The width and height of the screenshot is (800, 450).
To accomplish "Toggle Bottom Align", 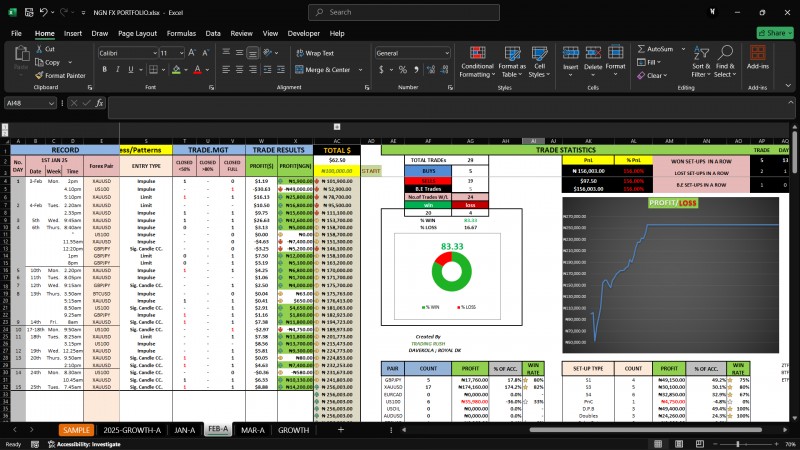I will [x=253, y=53].
